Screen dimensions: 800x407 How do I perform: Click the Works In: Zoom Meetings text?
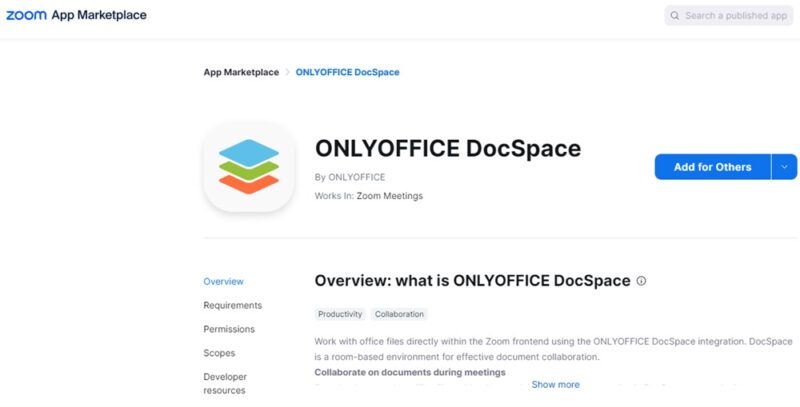(369, 196)
